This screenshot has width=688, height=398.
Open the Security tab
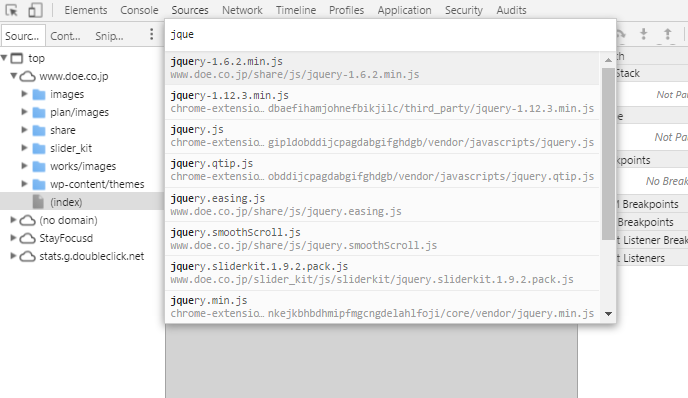coord(464,10)
